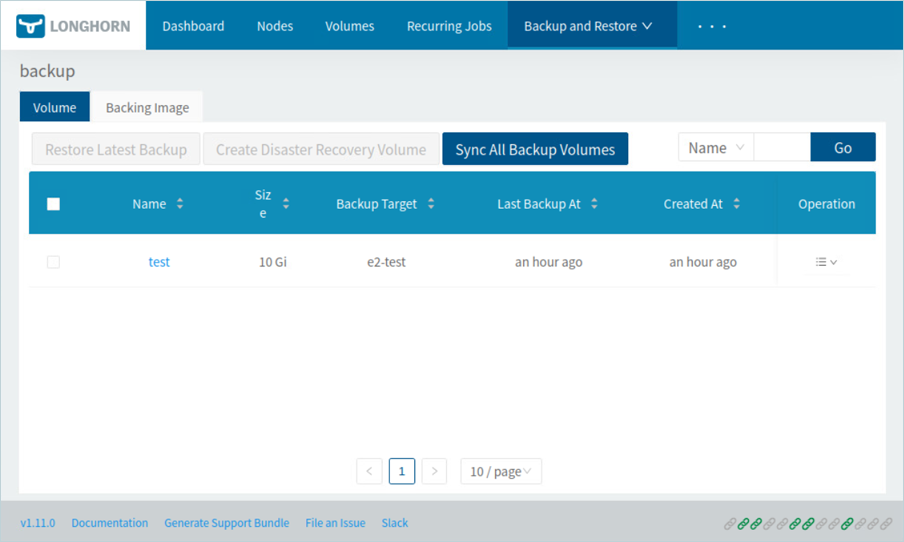
Task: Click the Longhorn logo icon
Action: [x=32, y=26]
